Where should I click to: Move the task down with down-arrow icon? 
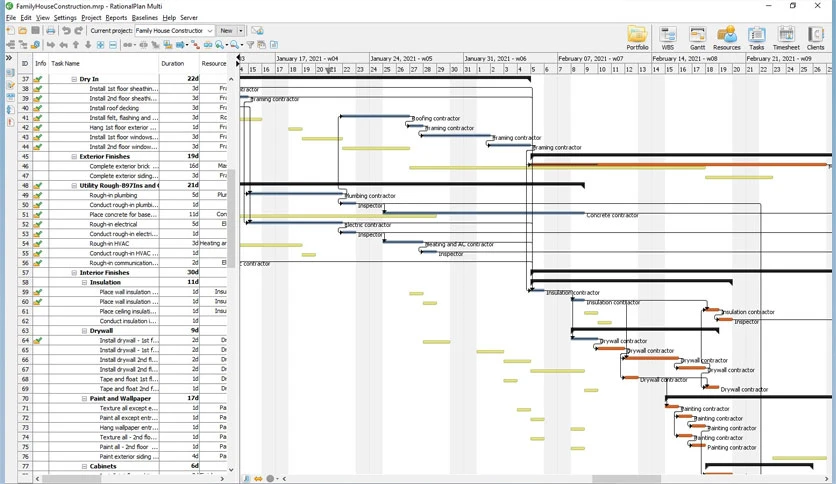coord(88,45)
